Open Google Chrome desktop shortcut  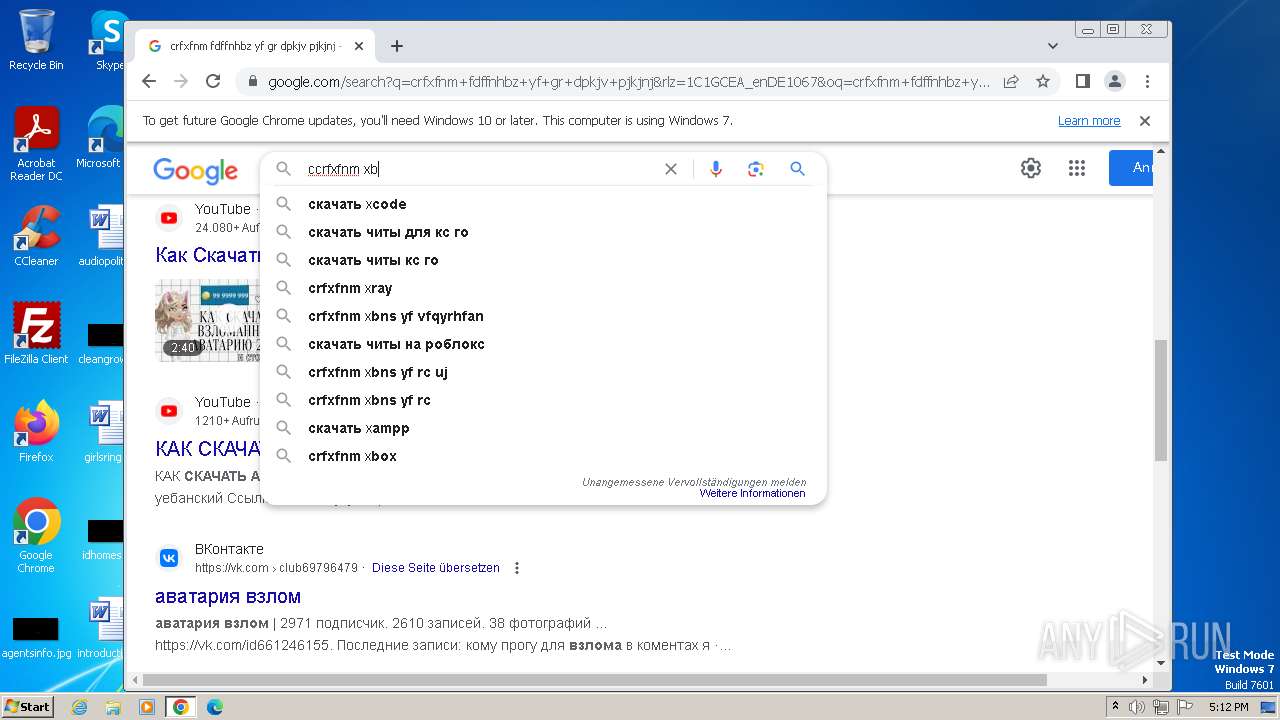tap(36, 535)
